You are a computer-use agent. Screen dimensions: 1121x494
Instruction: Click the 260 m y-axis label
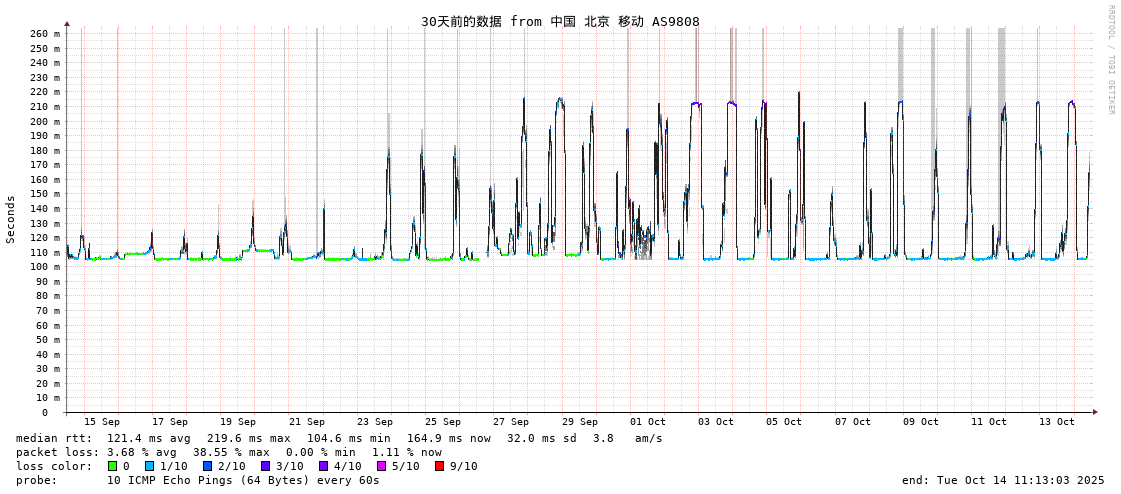pyautogui.click(x=45, y=34)
